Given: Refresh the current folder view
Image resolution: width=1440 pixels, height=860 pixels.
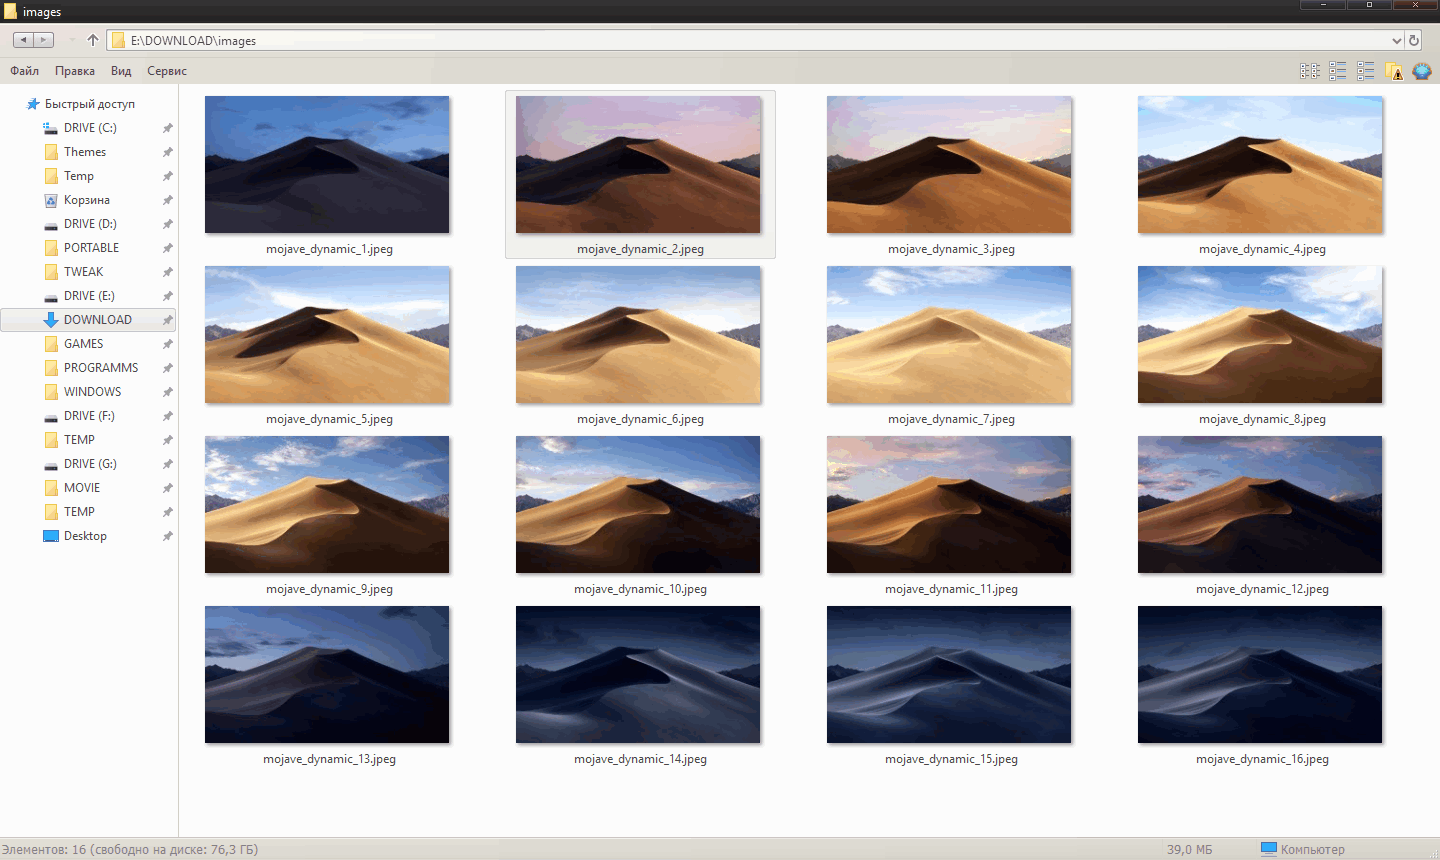Looking at the screenshot, I should point(1414,40).
